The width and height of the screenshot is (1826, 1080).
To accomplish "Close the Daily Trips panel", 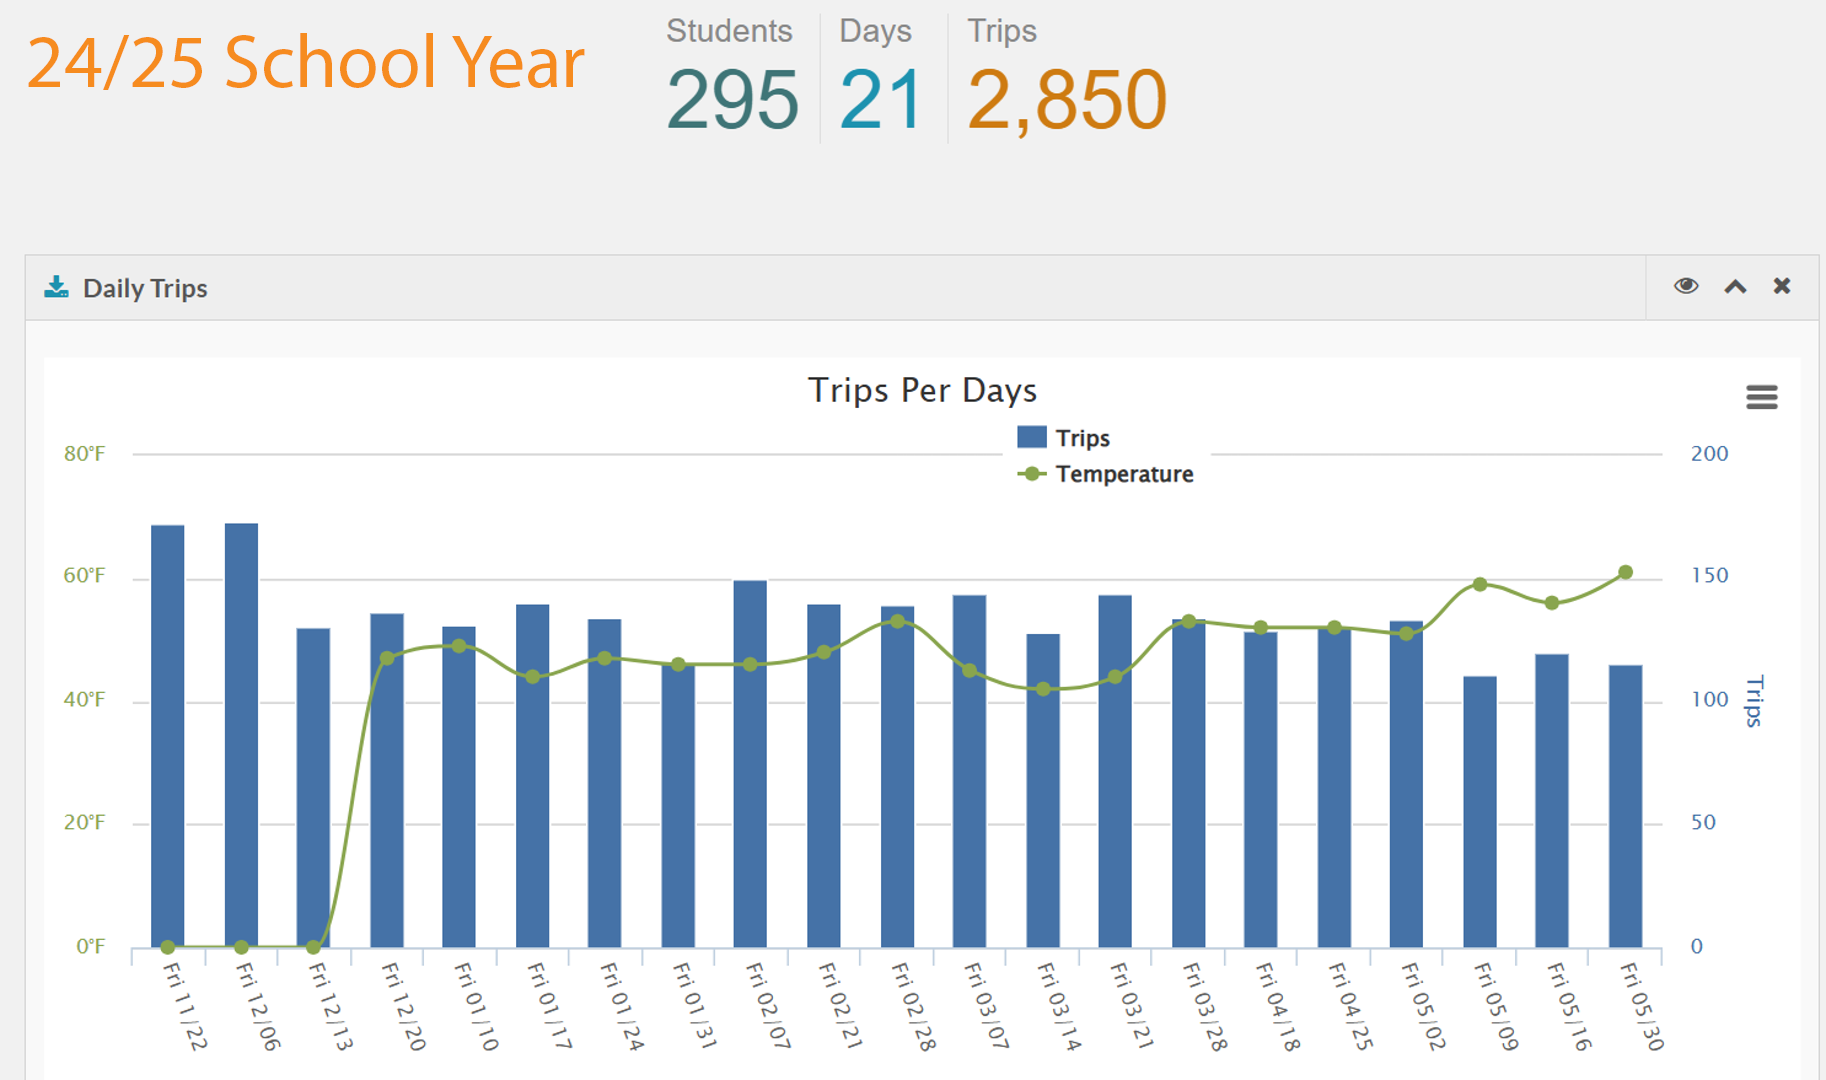I will tap(1782, 287).
